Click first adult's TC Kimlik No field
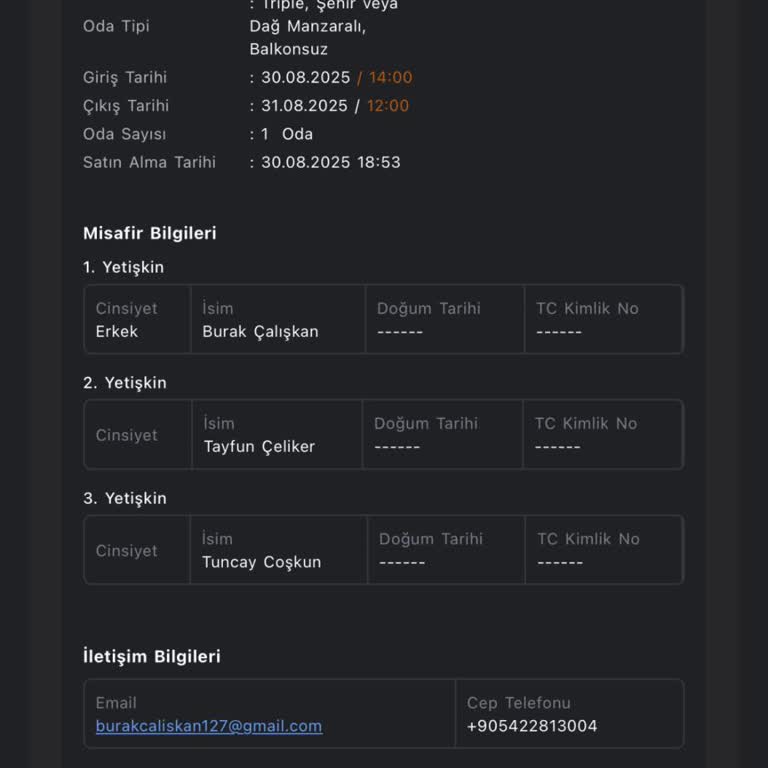Screen dimensions: 768x768 (x=603, y=320)
